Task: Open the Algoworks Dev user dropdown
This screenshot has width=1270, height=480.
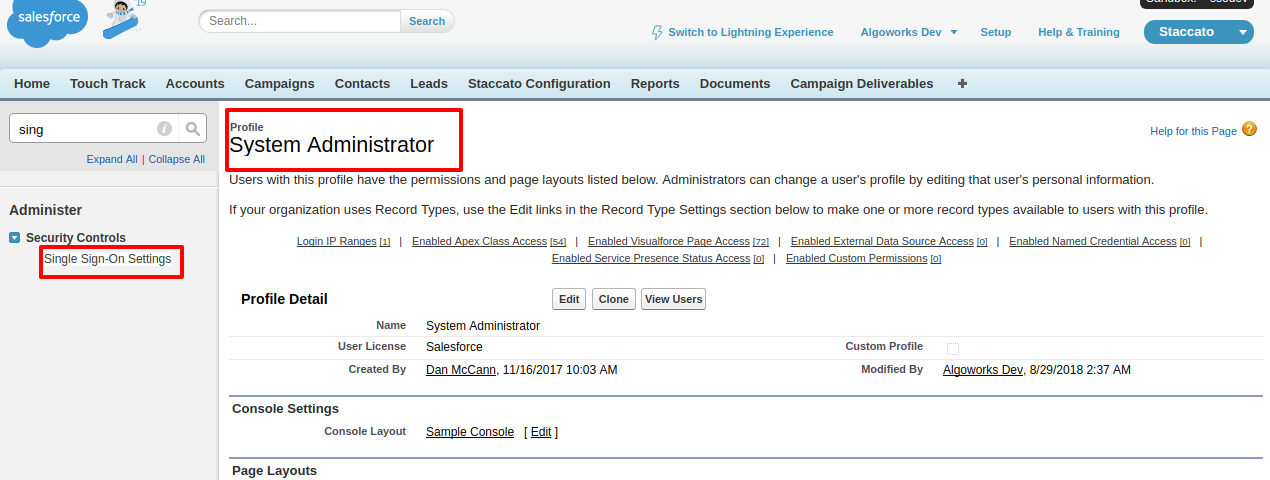Action: (908, 32)
